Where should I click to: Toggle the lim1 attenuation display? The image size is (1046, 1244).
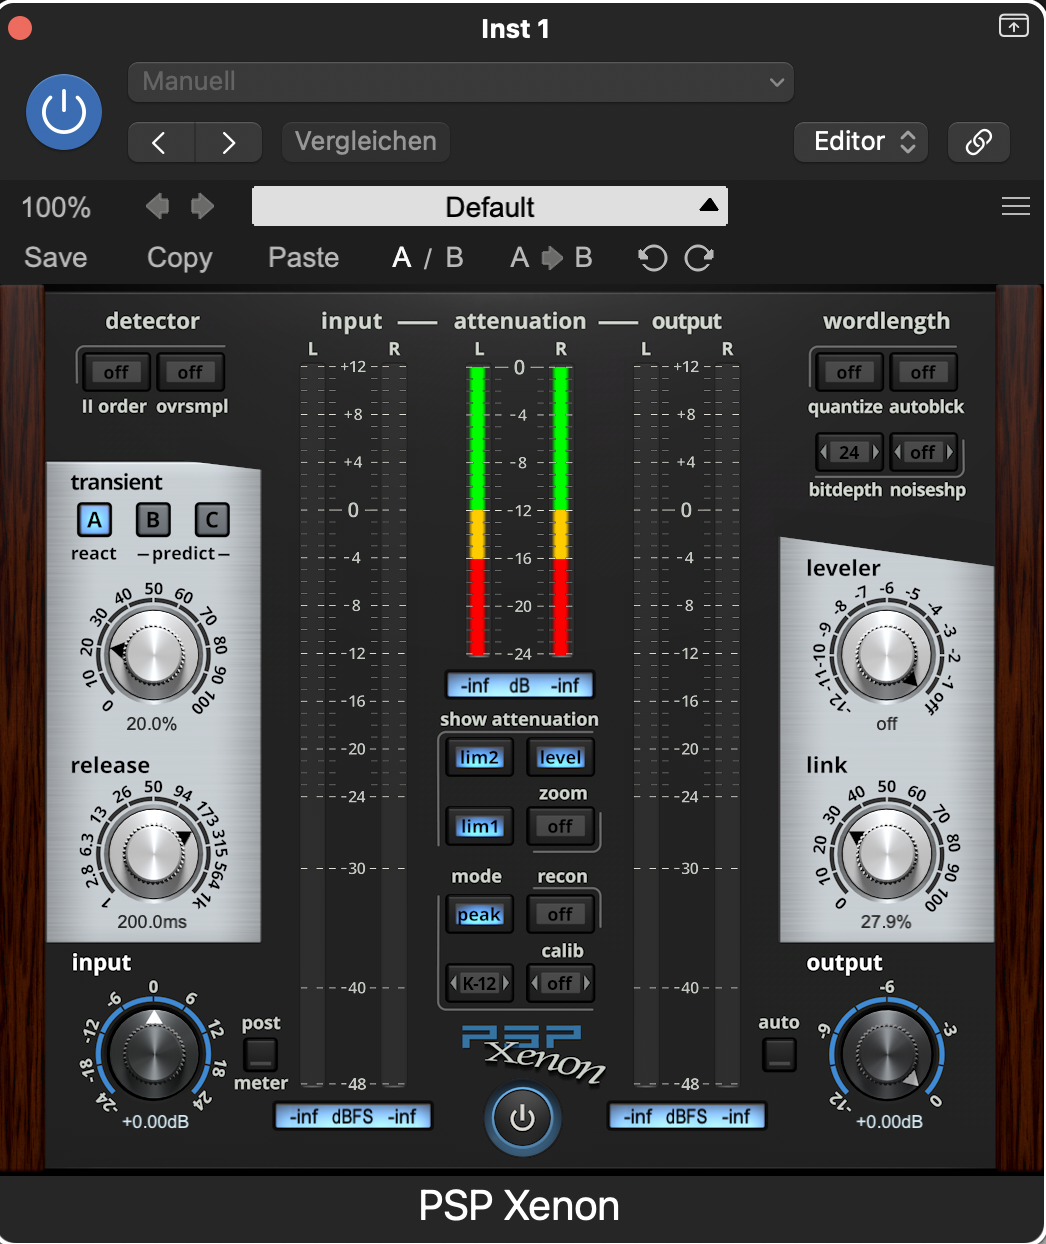point(479,826)
